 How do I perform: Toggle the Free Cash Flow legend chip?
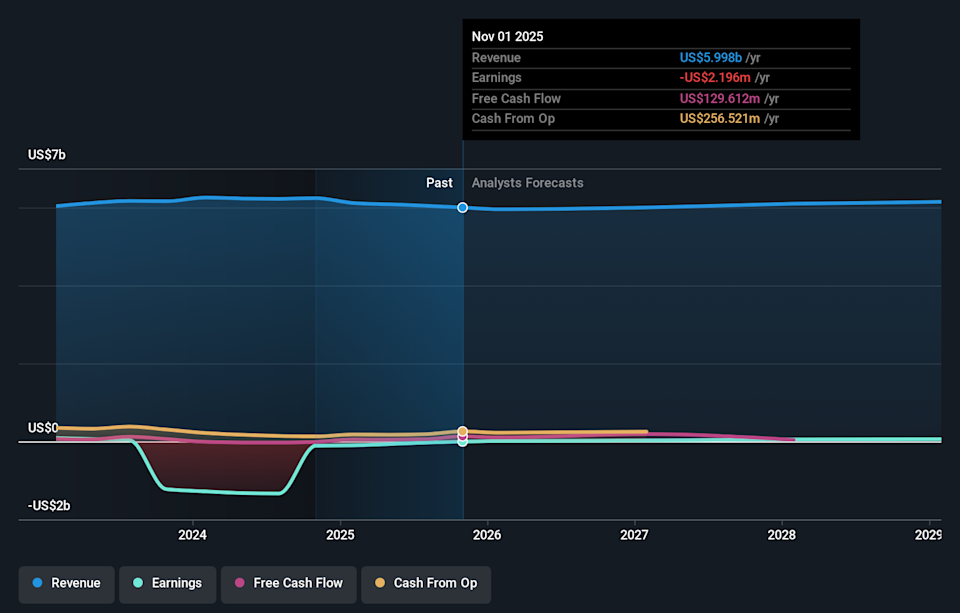288,583
